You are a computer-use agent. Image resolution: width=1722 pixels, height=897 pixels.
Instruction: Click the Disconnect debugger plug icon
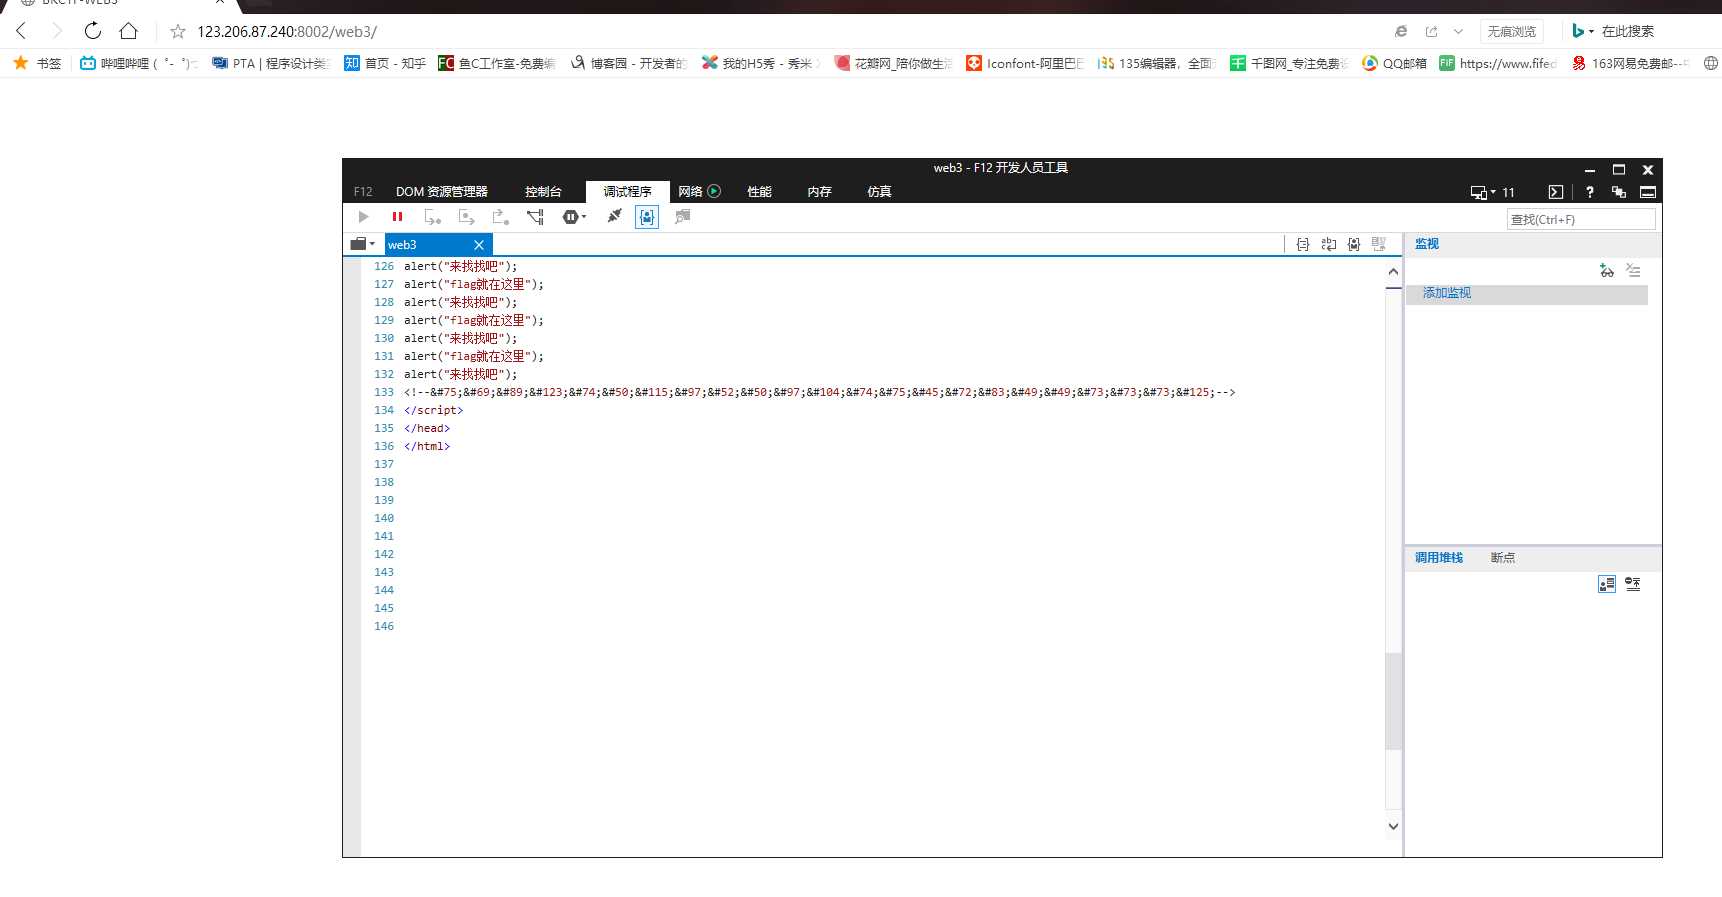click(614, 216)
